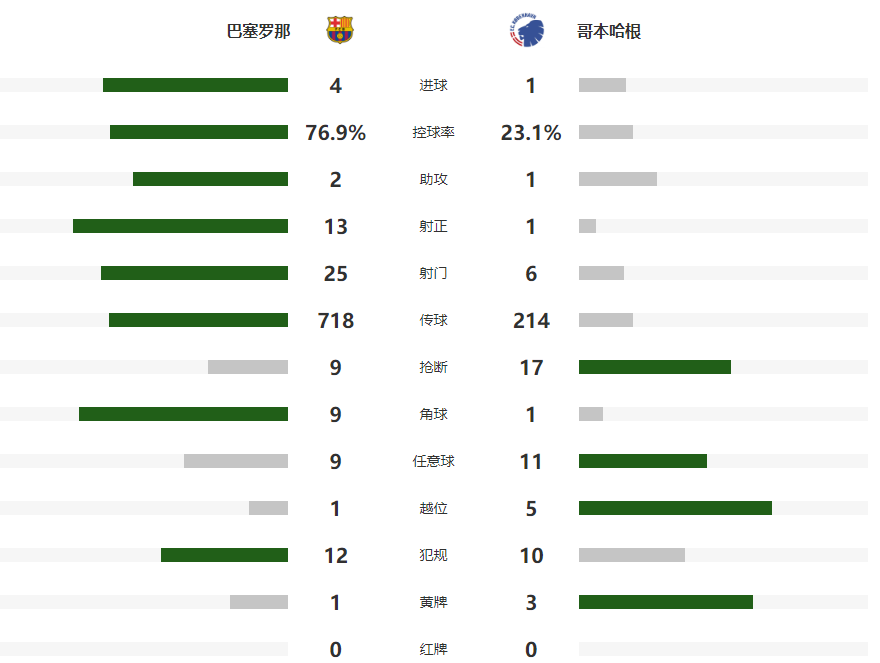Click Copenhagen's green 黄牌 yellow card bar

[666, 602]
